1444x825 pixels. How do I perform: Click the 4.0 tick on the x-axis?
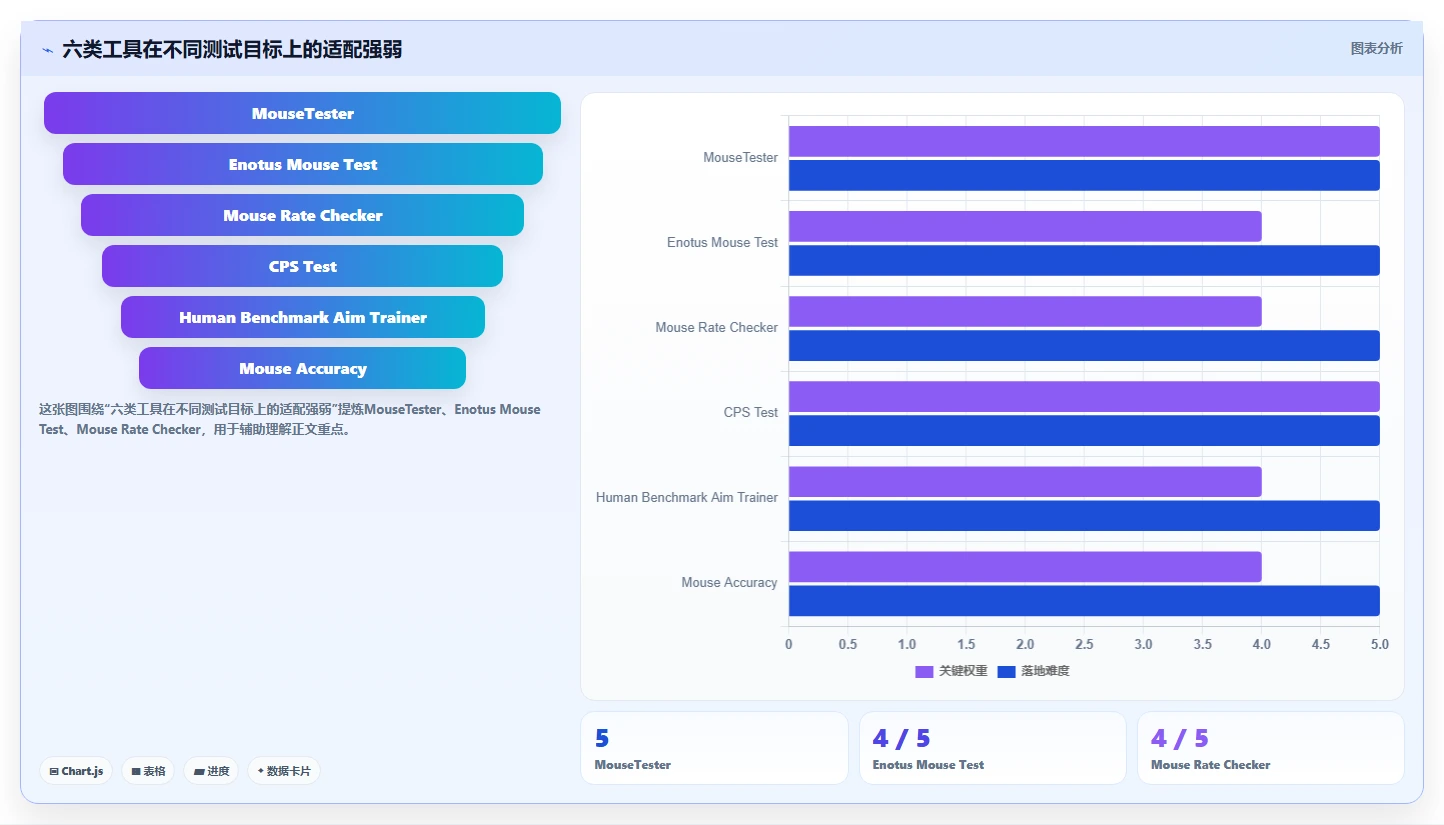click(1262, 644)
